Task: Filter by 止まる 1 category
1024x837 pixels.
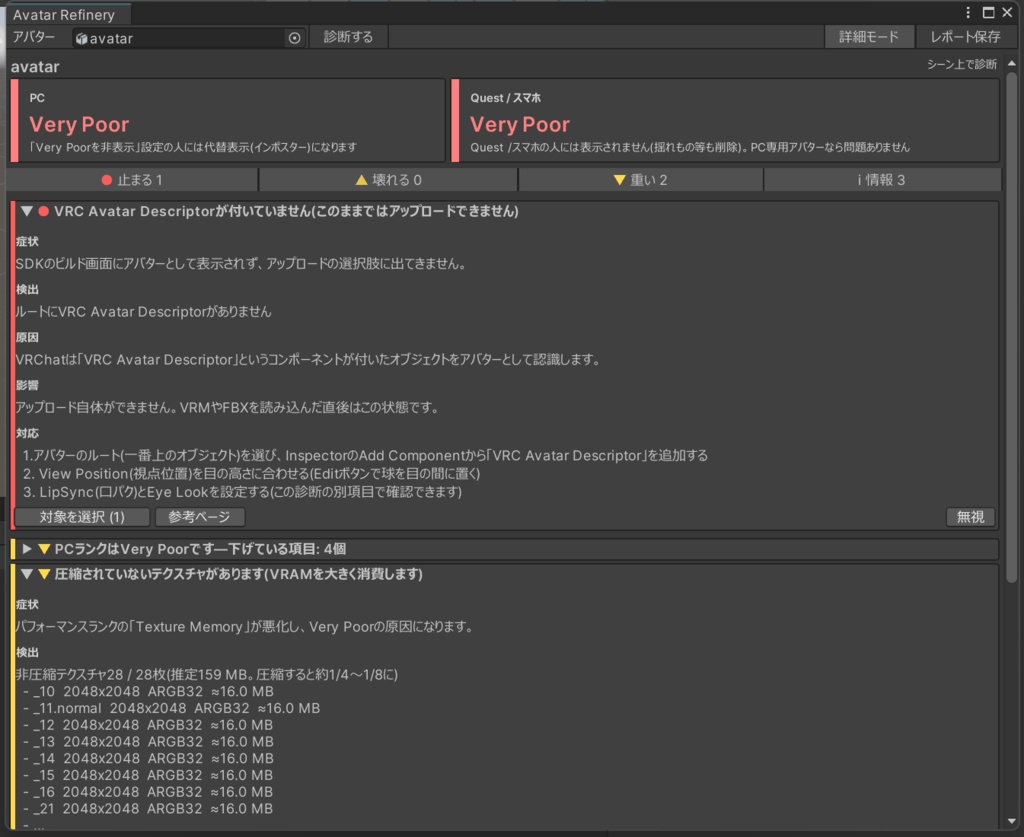Action: (x=132, y=180)
